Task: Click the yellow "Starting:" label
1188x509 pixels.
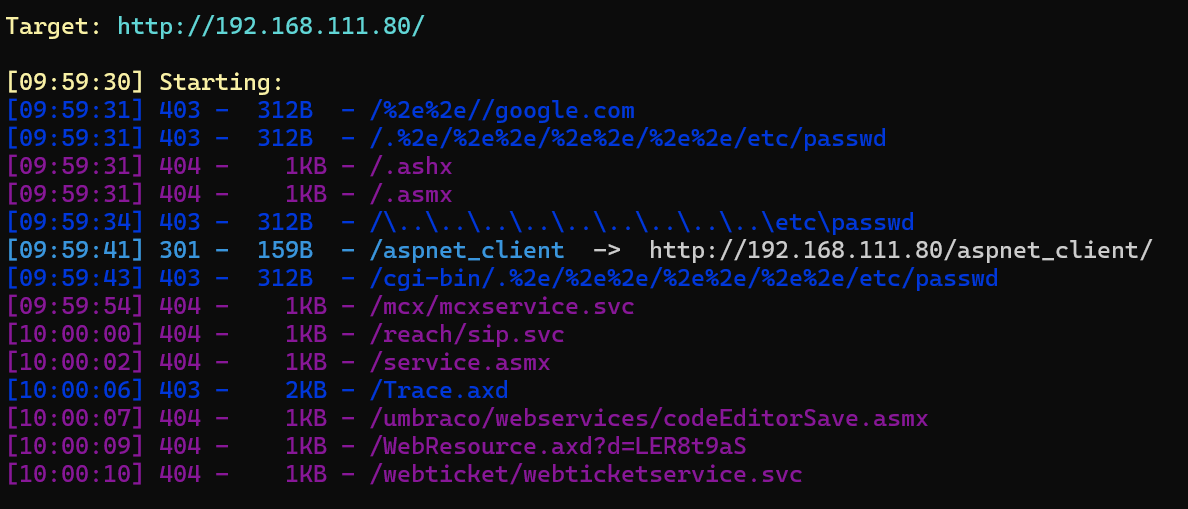Action: (221, 82)
